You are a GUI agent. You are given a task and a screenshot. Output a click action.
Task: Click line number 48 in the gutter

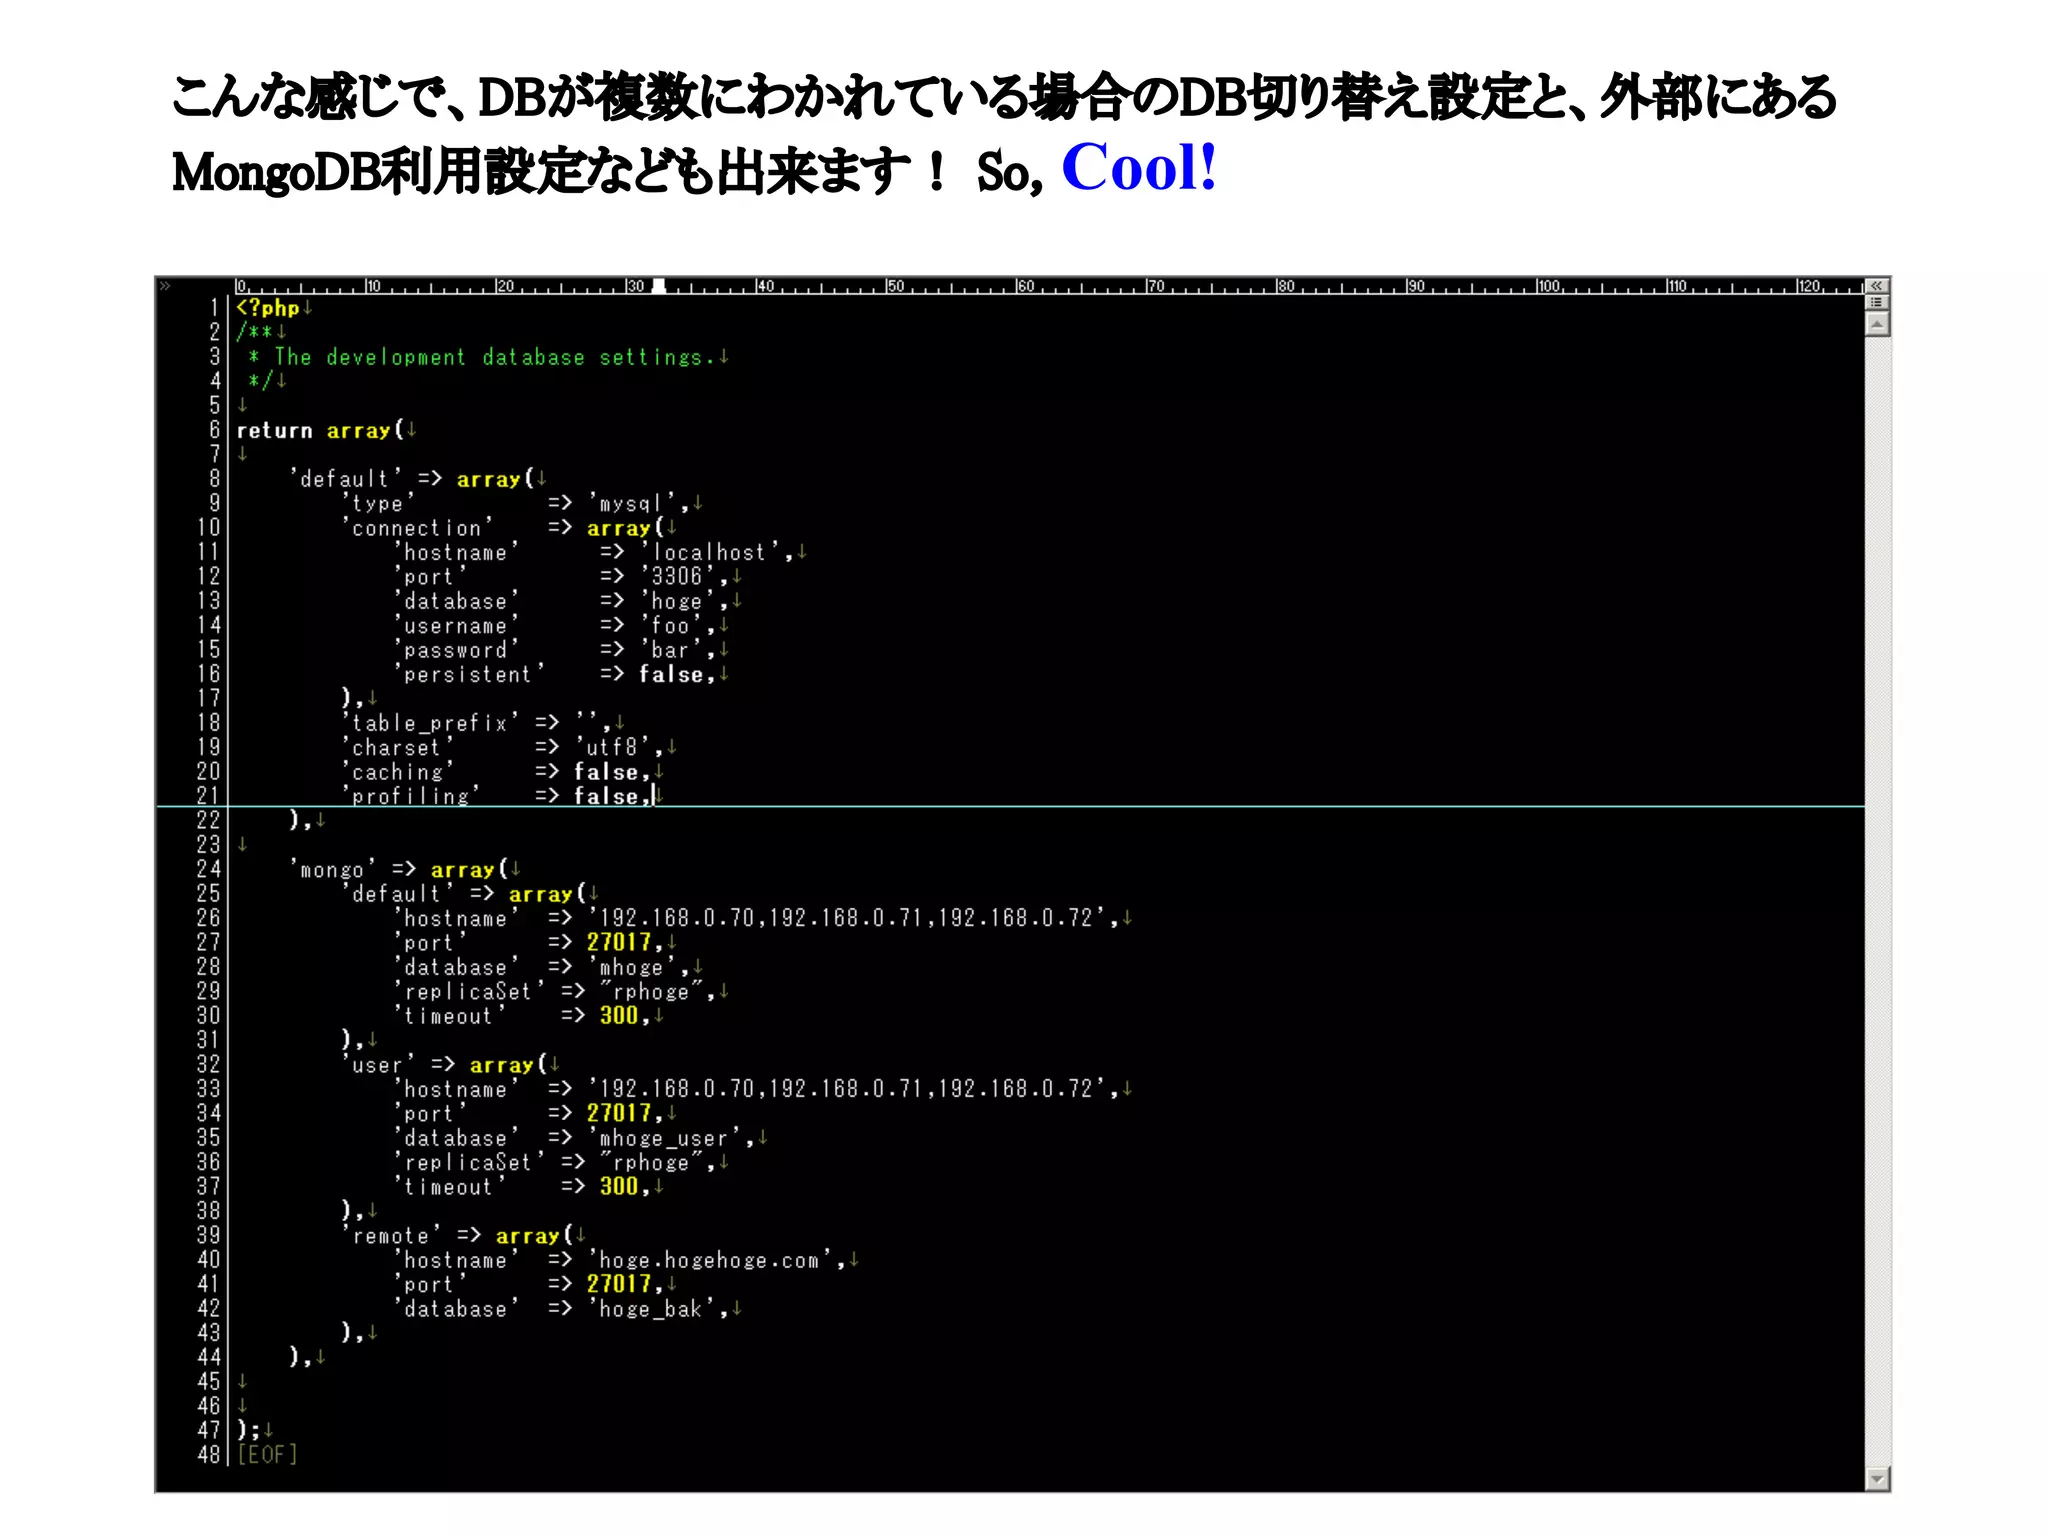pos(208,1454)
